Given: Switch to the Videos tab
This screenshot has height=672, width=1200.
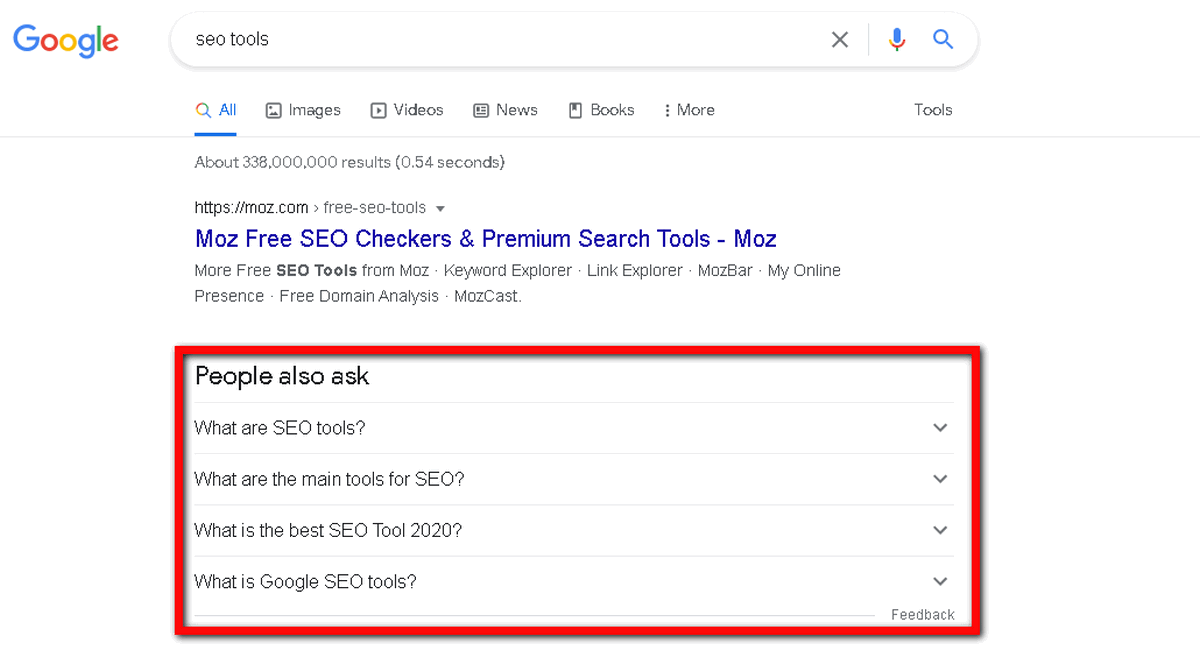Looking at the screenshot, I should pyautogui.click(x=407, y=110).
